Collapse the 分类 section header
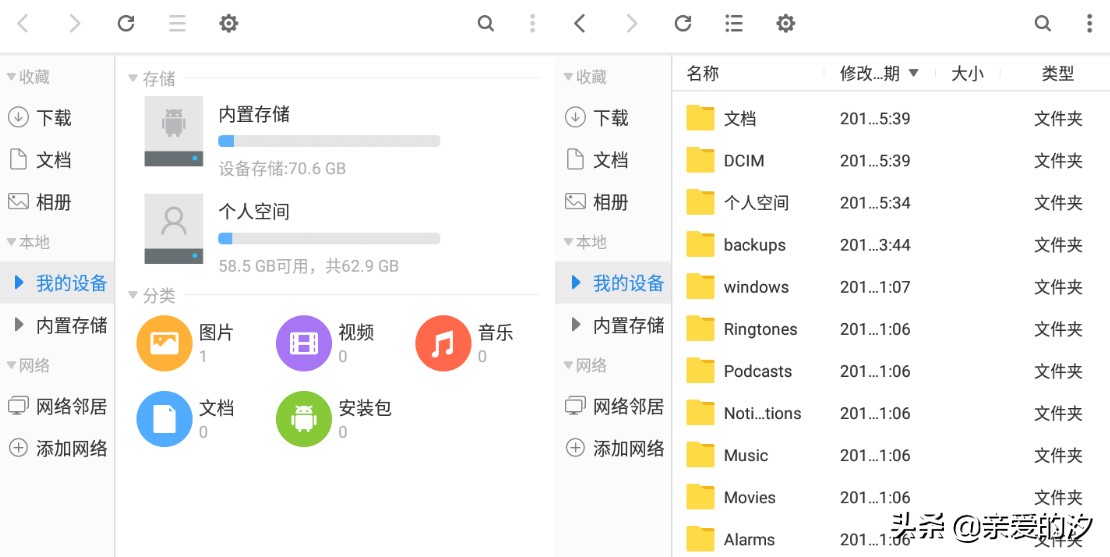The image size is (1110, 557). 134,296
